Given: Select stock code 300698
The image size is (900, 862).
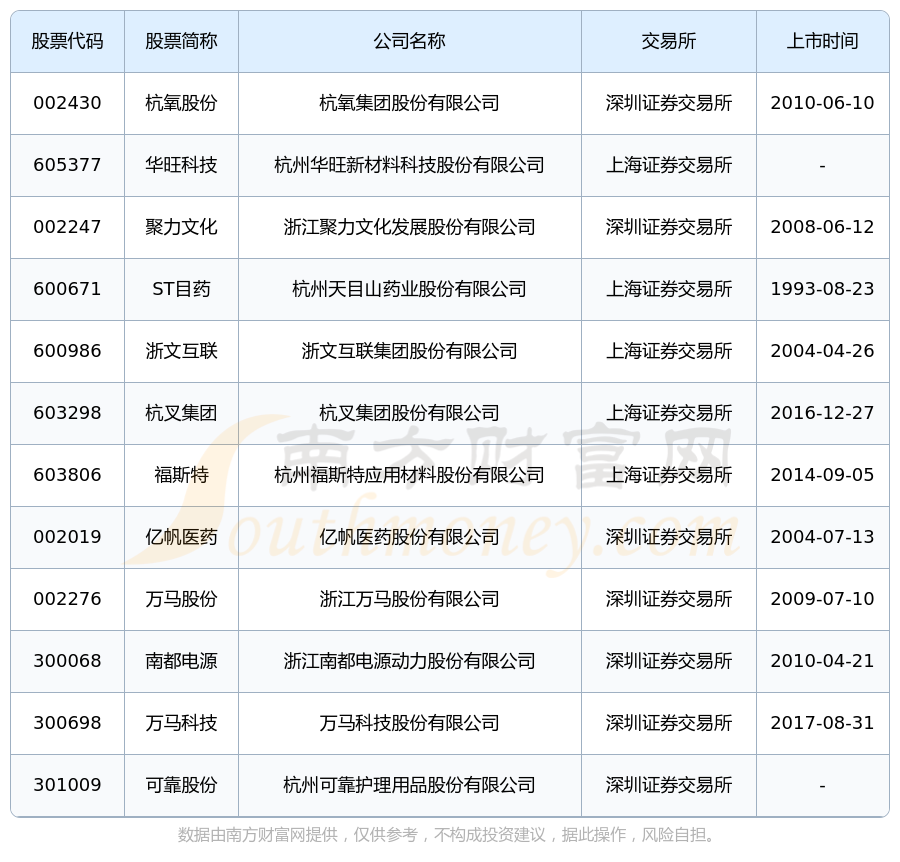Looking at the screenshot, I should 67,723.
